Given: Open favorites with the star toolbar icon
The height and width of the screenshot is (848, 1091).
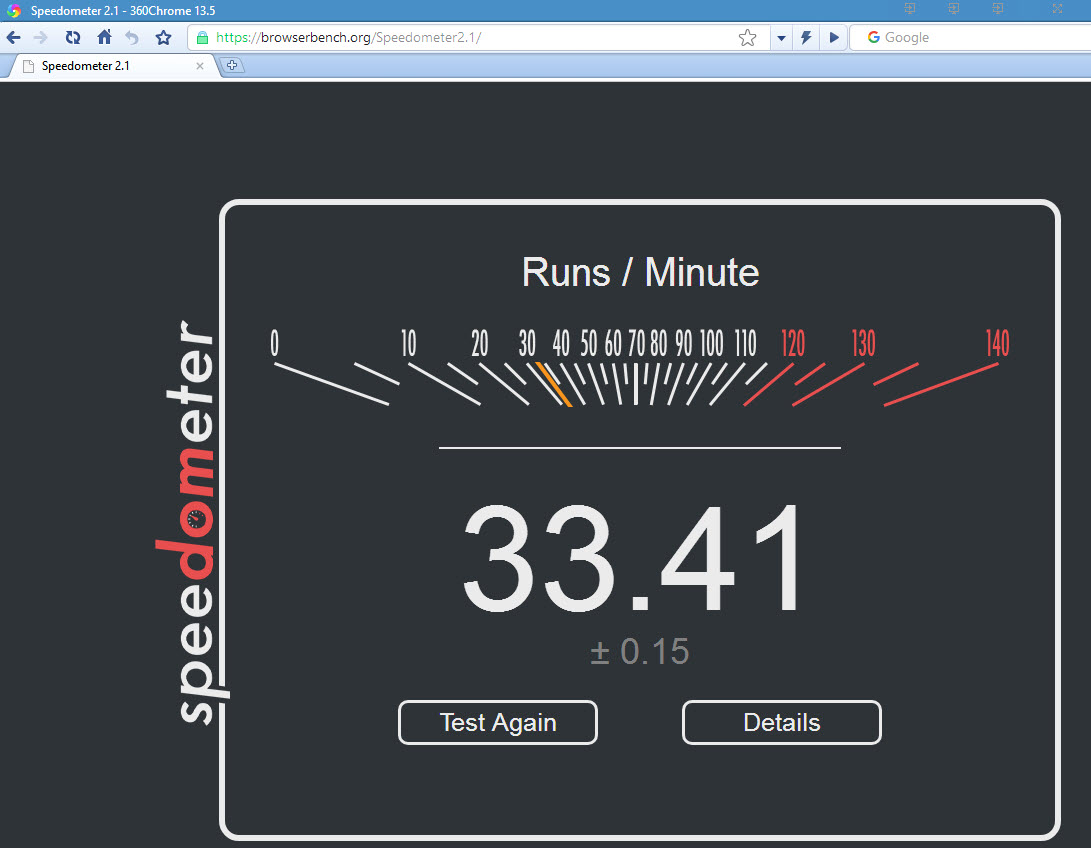Looking at the screenshot, I should click(163, 38).
